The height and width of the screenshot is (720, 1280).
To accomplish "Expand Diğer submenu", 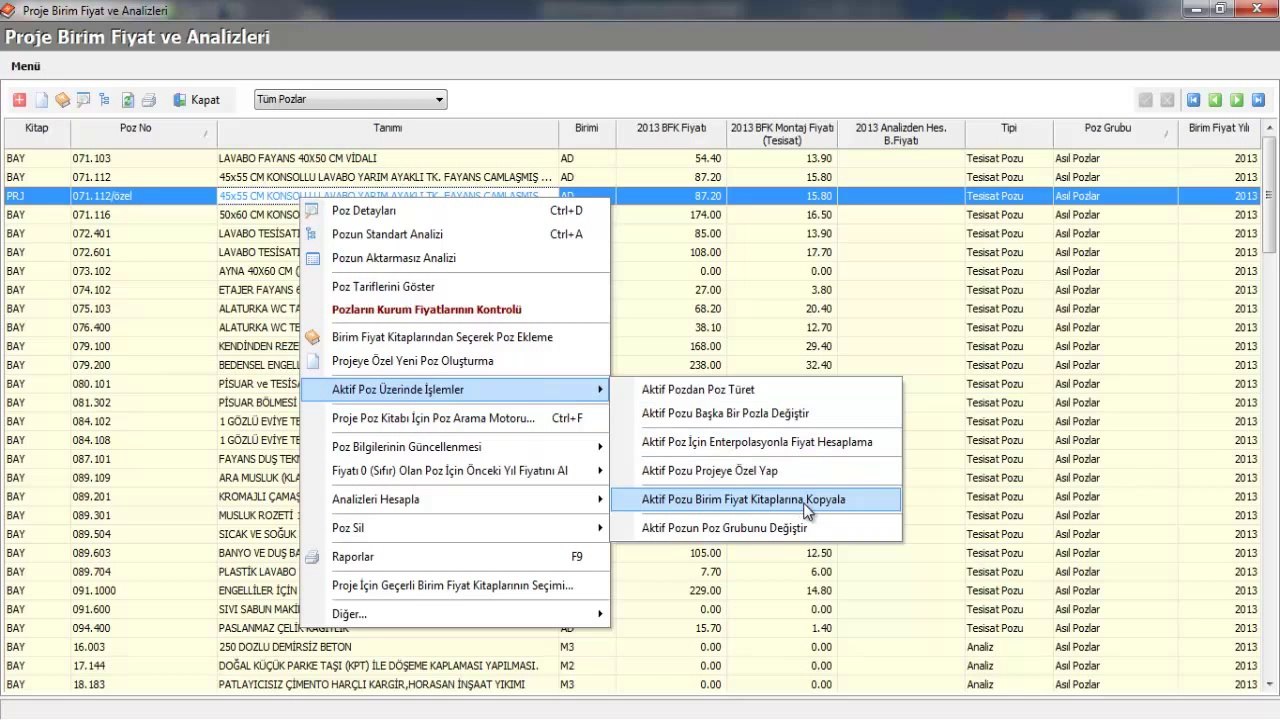I will (455, 613).
